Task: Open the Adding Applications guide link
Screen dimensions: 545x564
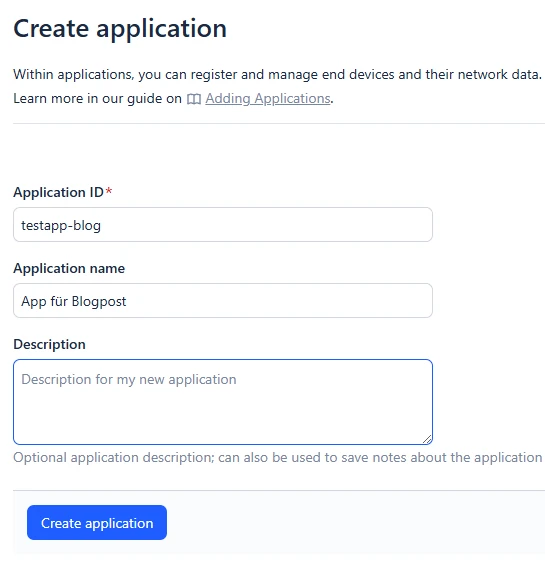Action: (x=268, y=99)
